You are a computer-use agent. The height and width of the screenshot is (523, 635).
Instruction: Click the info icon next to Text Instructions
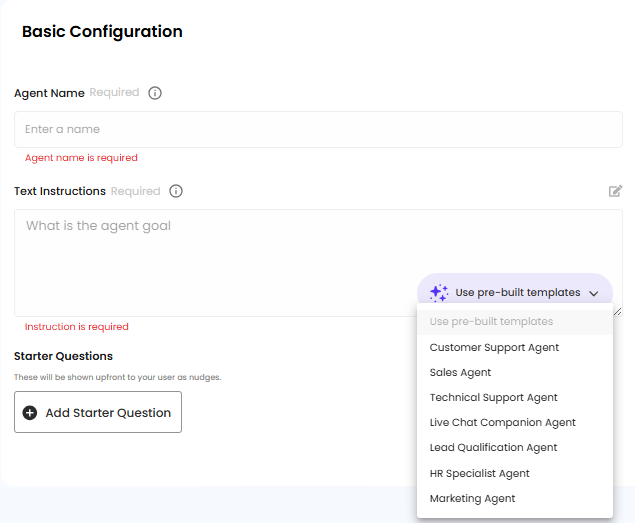176,191
